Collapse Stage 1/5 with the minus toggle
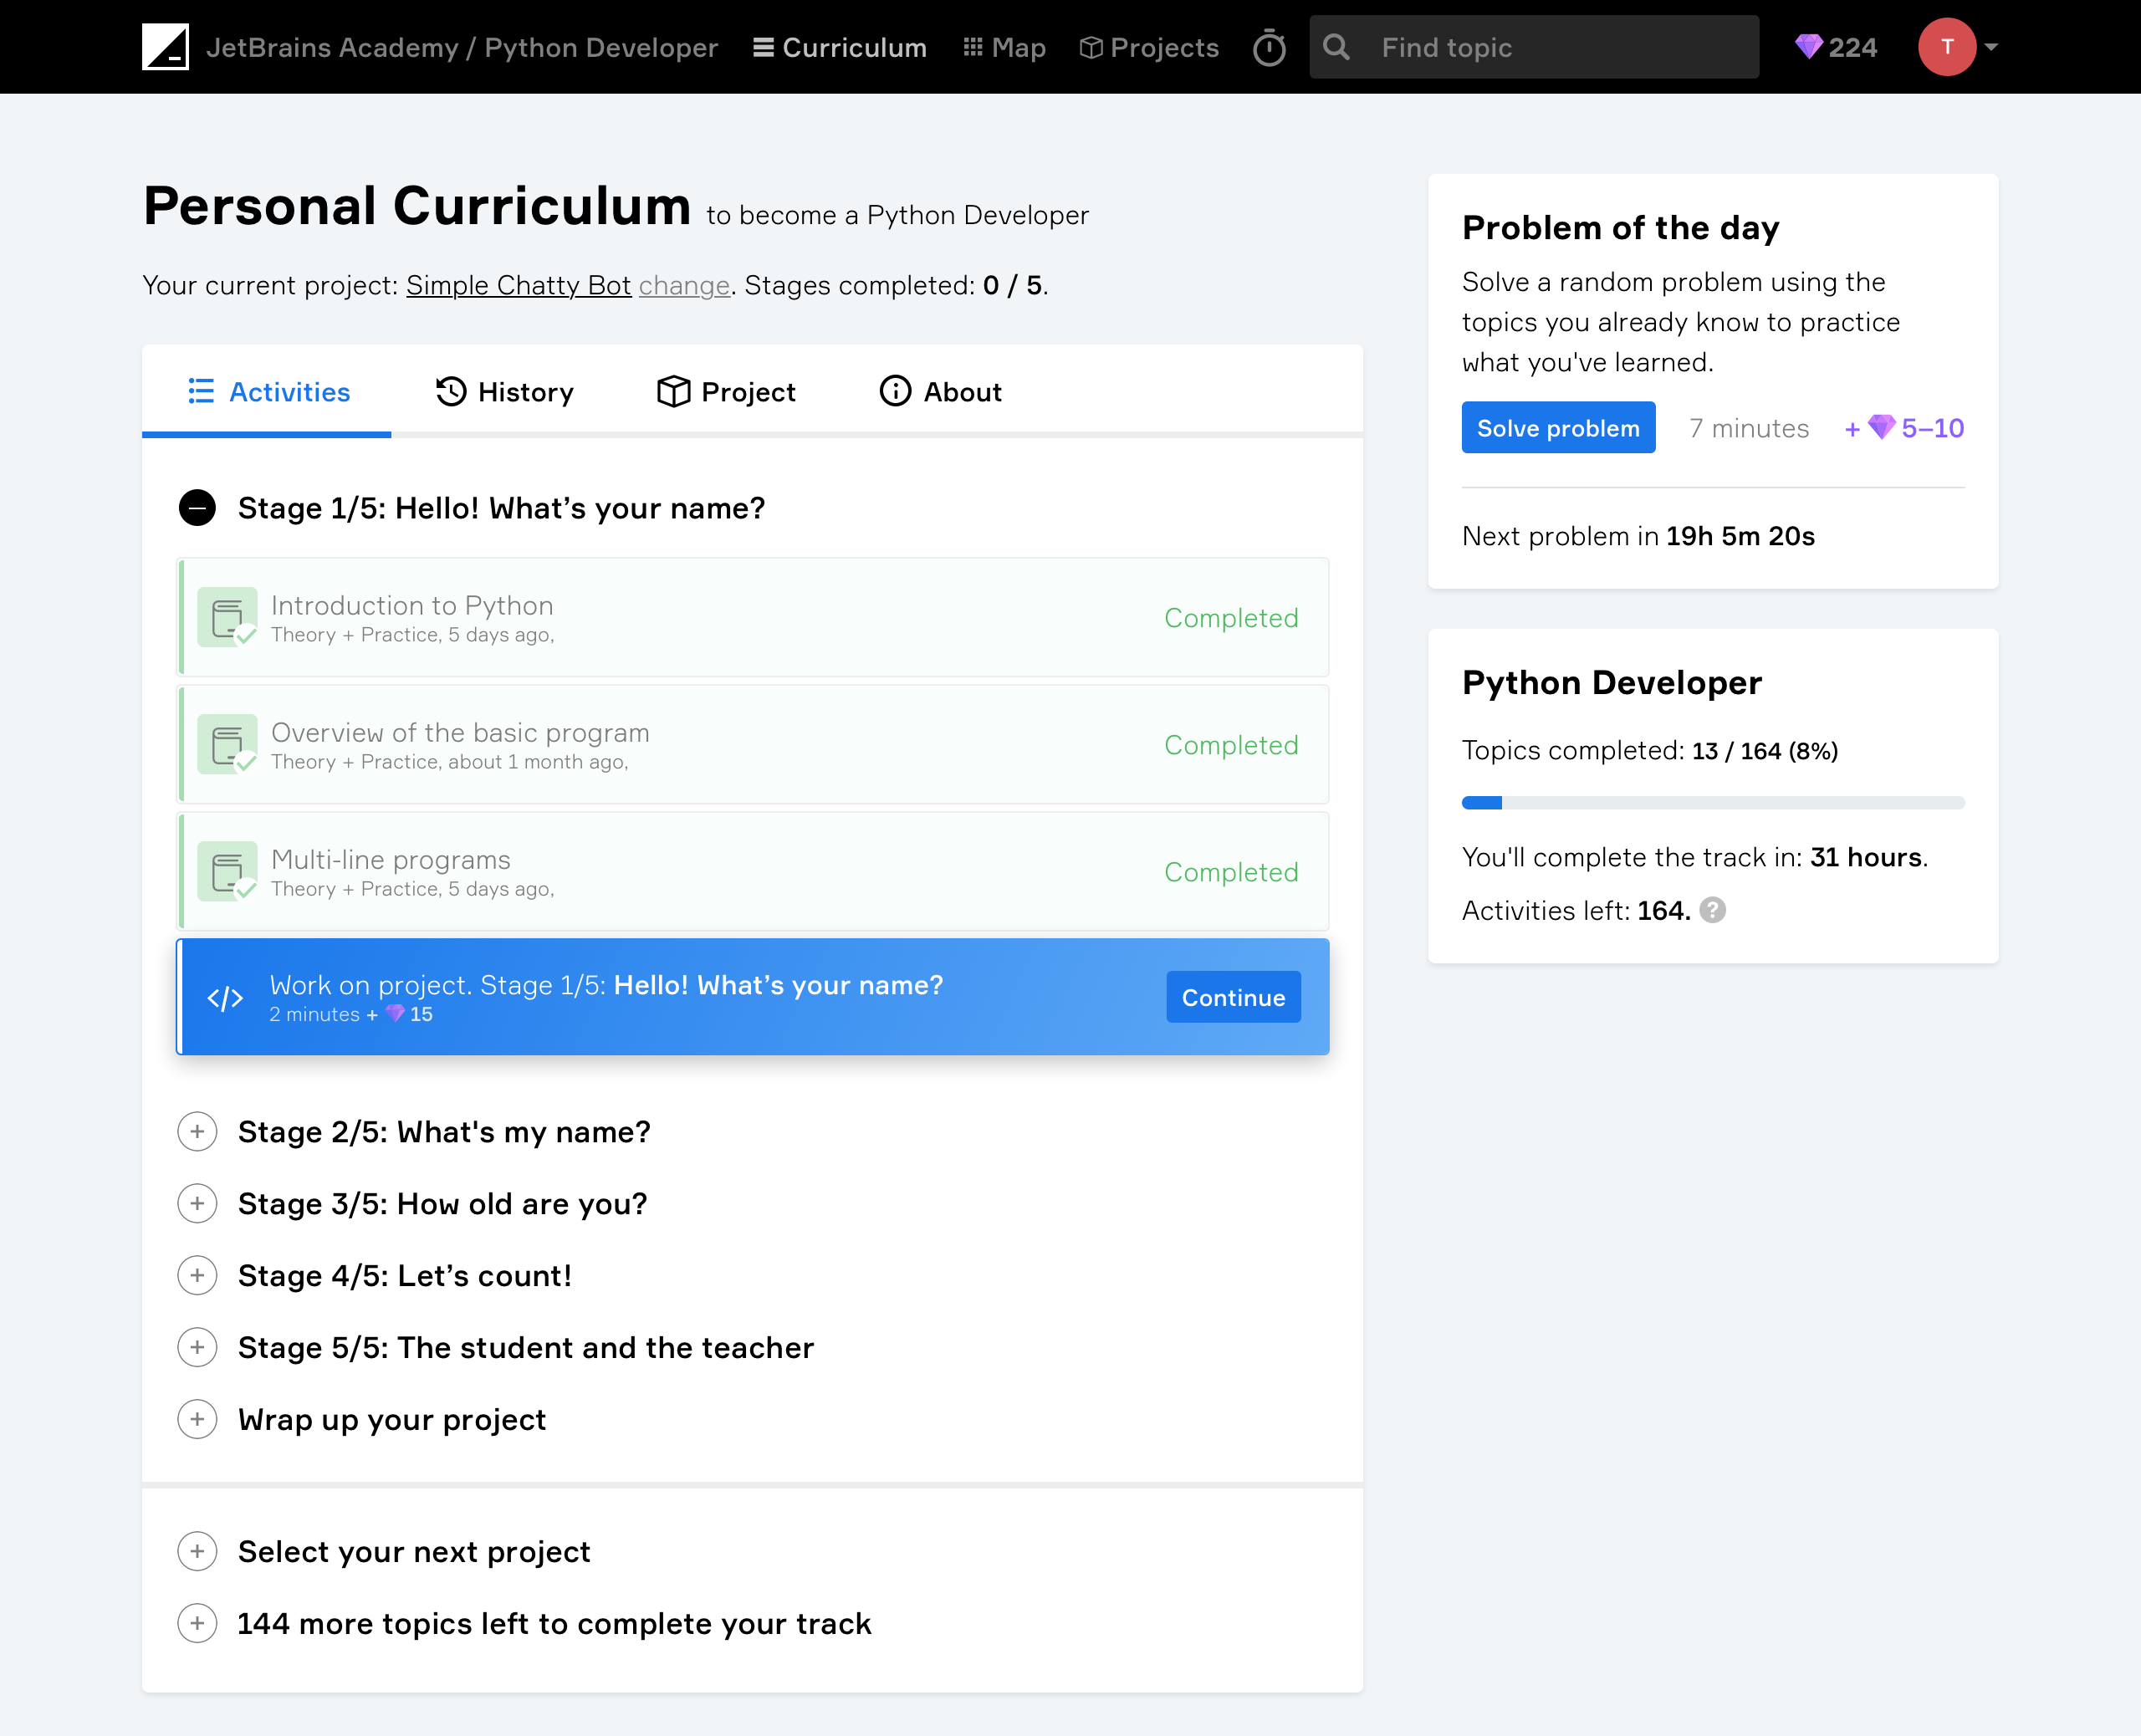This screenshot has width=2141, height=1736. [x=197, y=507]
